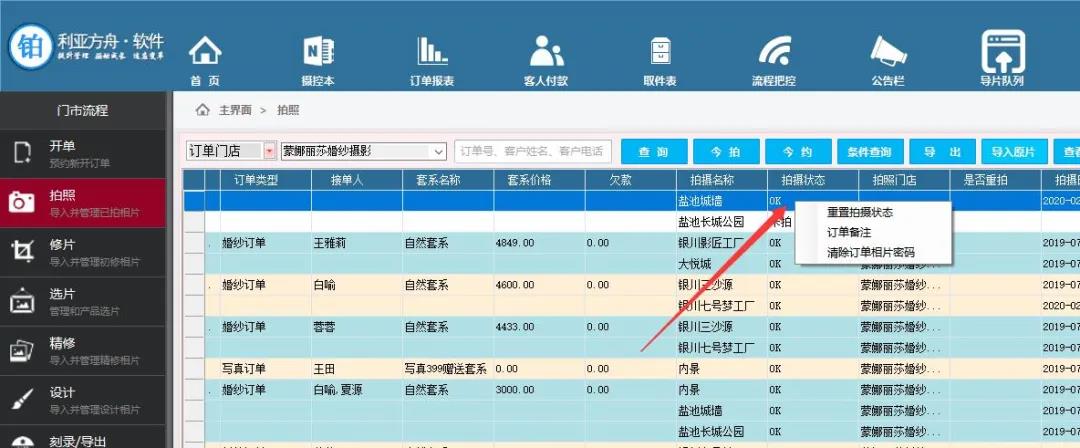Open the 流程把控 signal icon
This screenshot has width=1080, height=448.
[x=773, y=51]
